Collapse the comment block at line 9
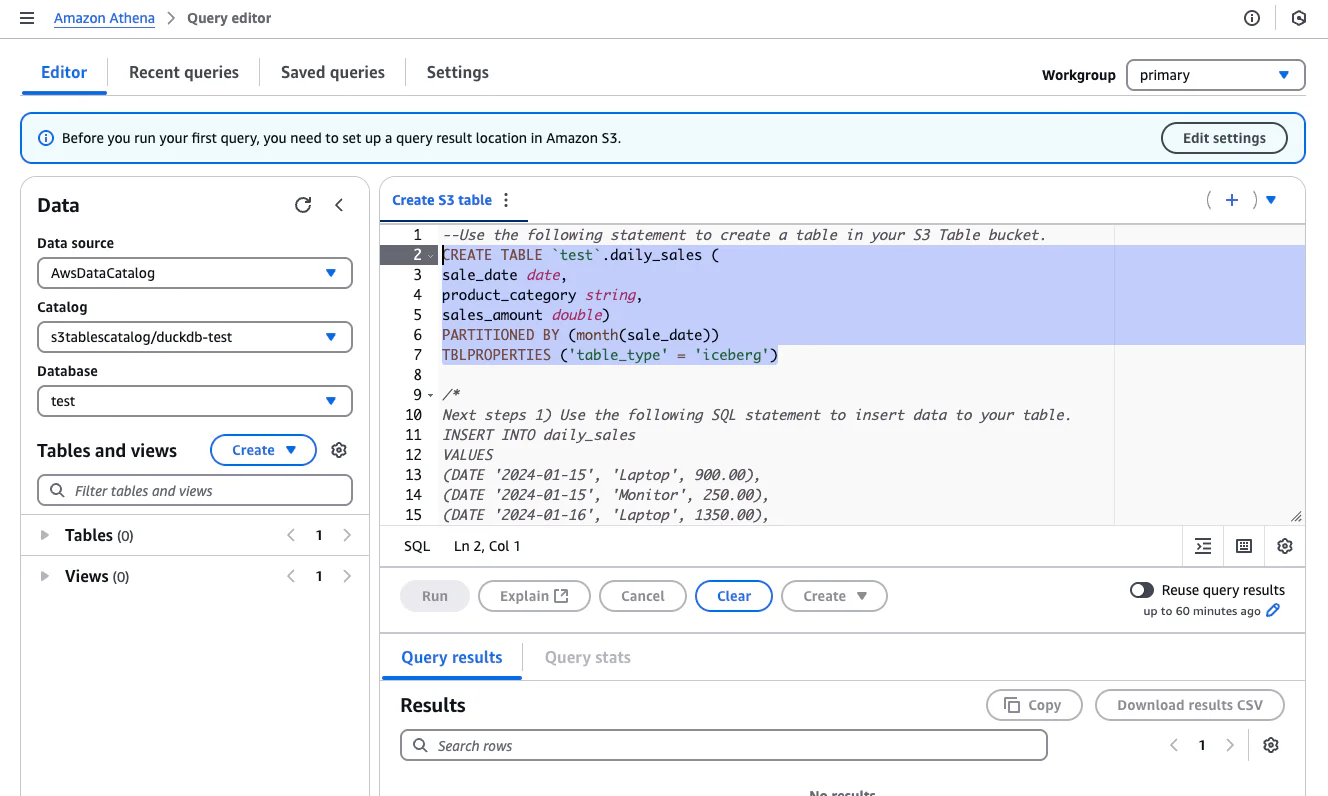This screenshot has height=796, width=1328. (430, 395)
